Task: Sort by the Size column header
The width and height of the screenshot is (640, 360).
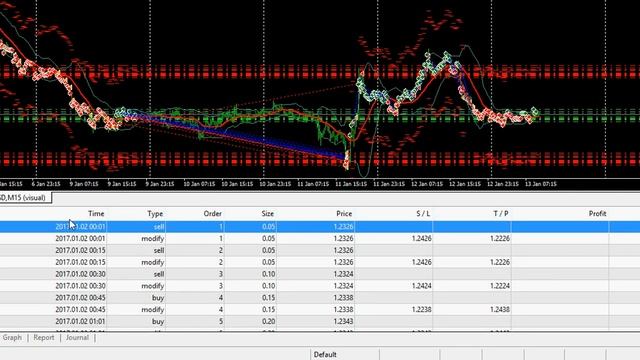Action: (267, 213)
